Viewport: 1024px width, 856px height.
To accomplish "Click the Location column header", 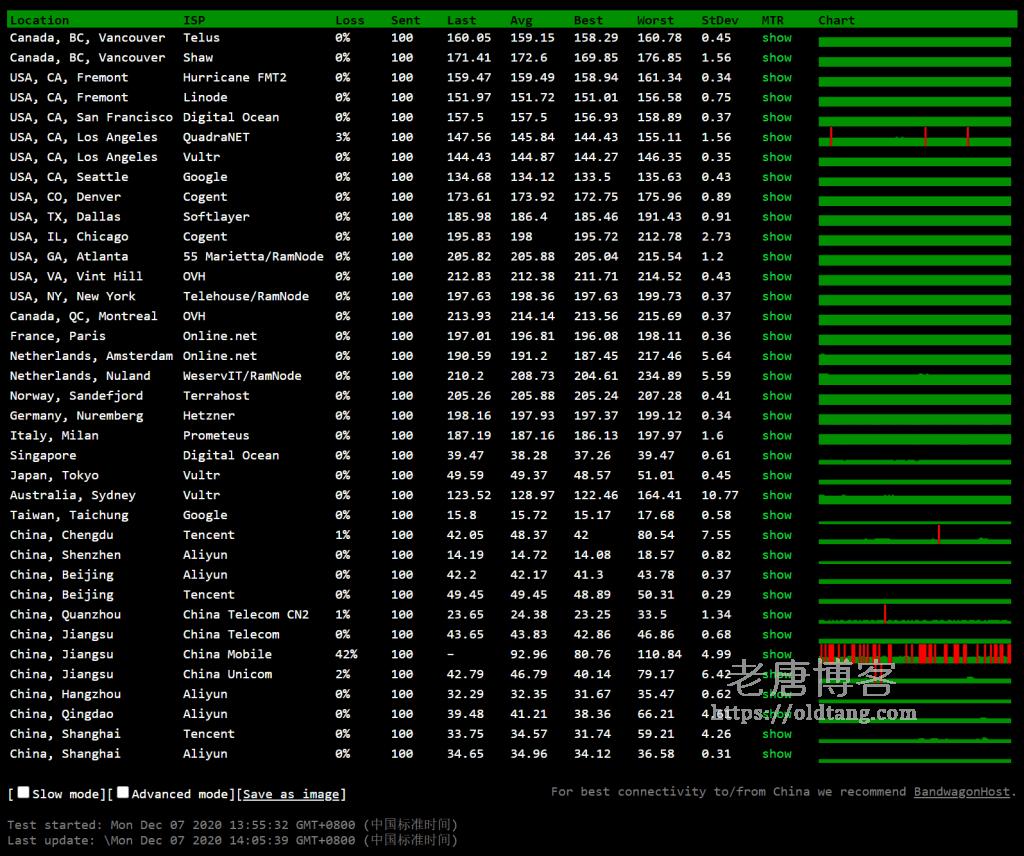I will coord(39,20).
